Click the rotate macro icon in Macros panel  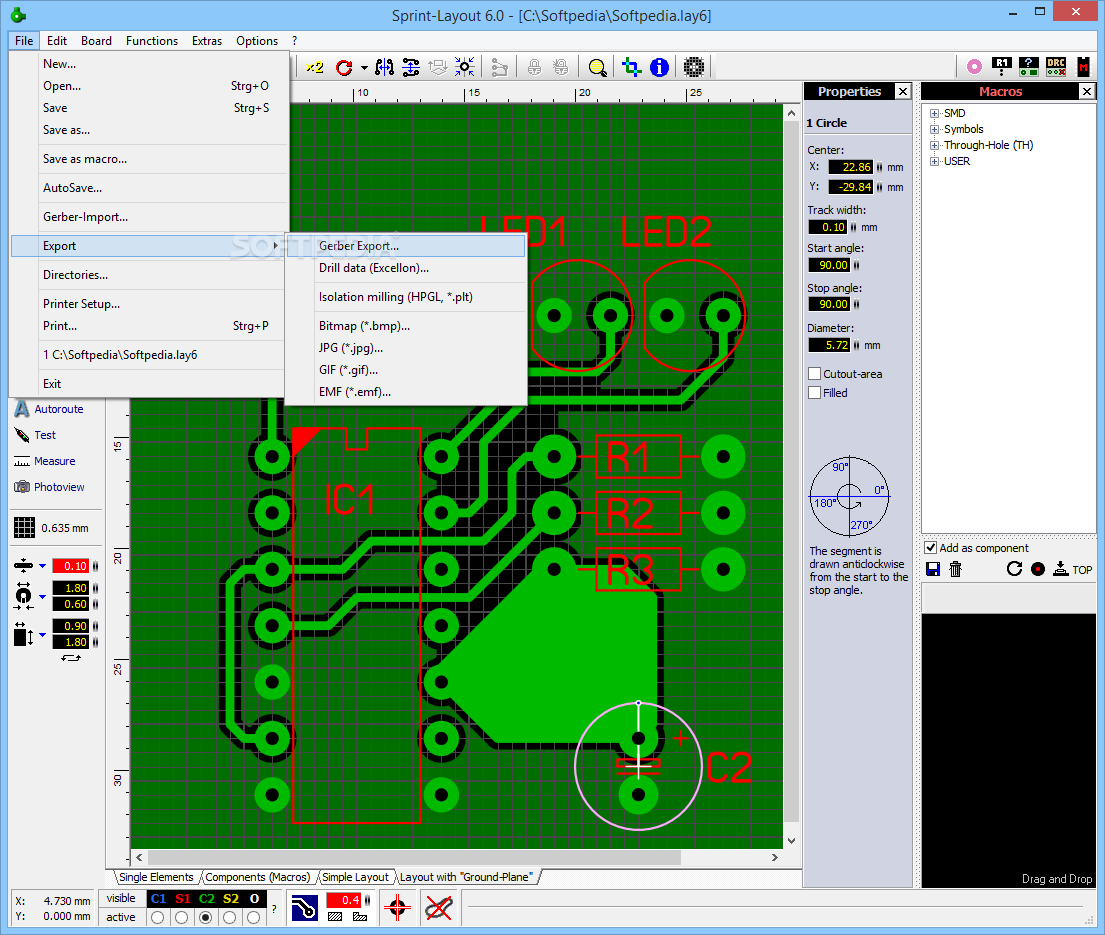tap(1014, 569)
